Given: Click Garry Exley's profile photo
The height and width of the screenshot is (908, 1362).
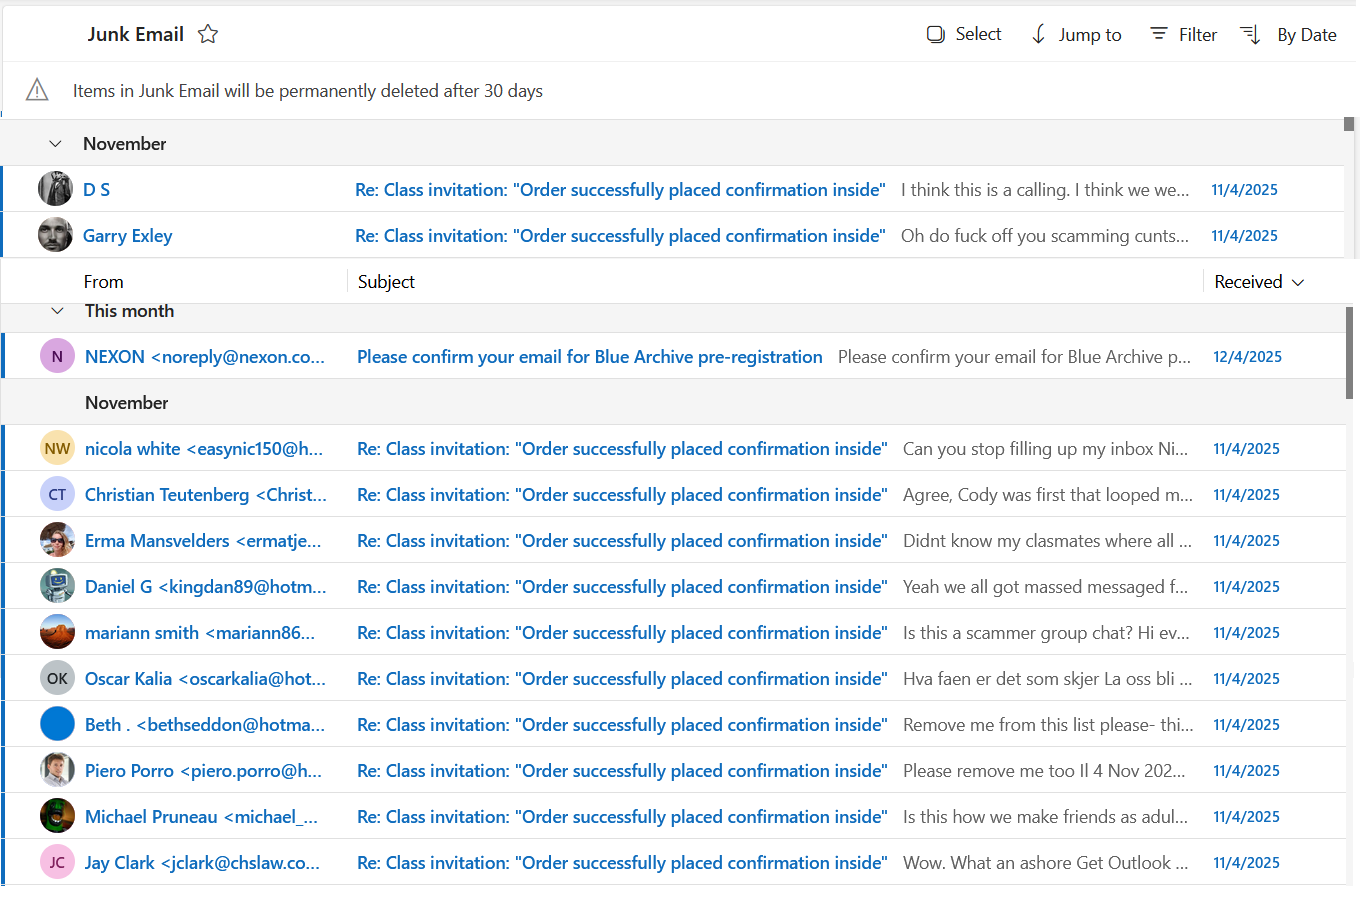Looking at the screenshot, I should (55, 235).
